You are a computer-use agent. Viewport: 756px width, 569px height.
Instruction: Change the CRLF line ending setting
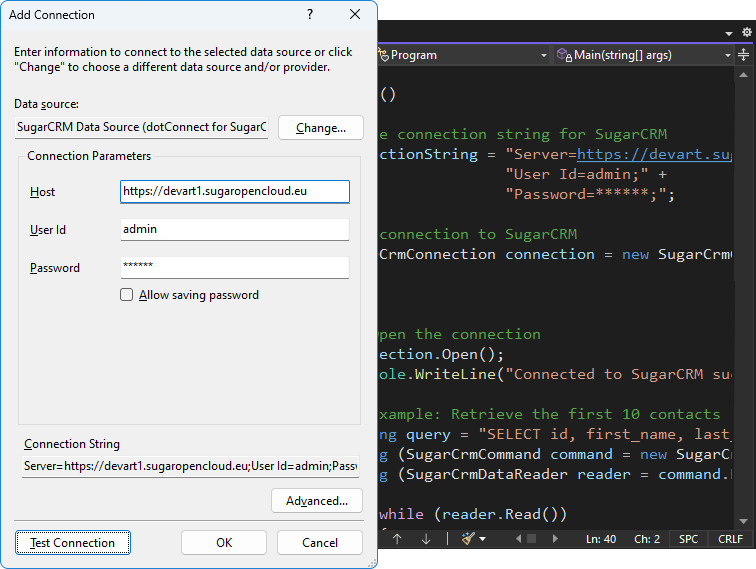[x=730, y=539]
